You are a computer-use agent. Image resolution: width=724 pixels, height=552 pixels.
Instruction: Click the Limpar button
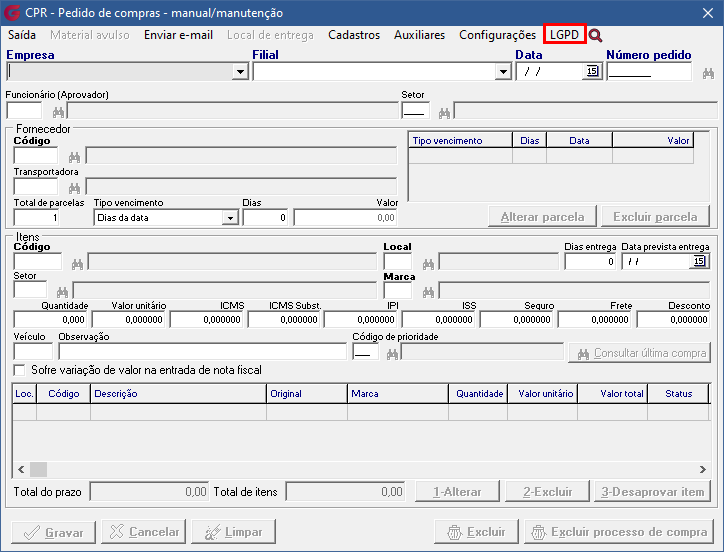click(234, 532)
